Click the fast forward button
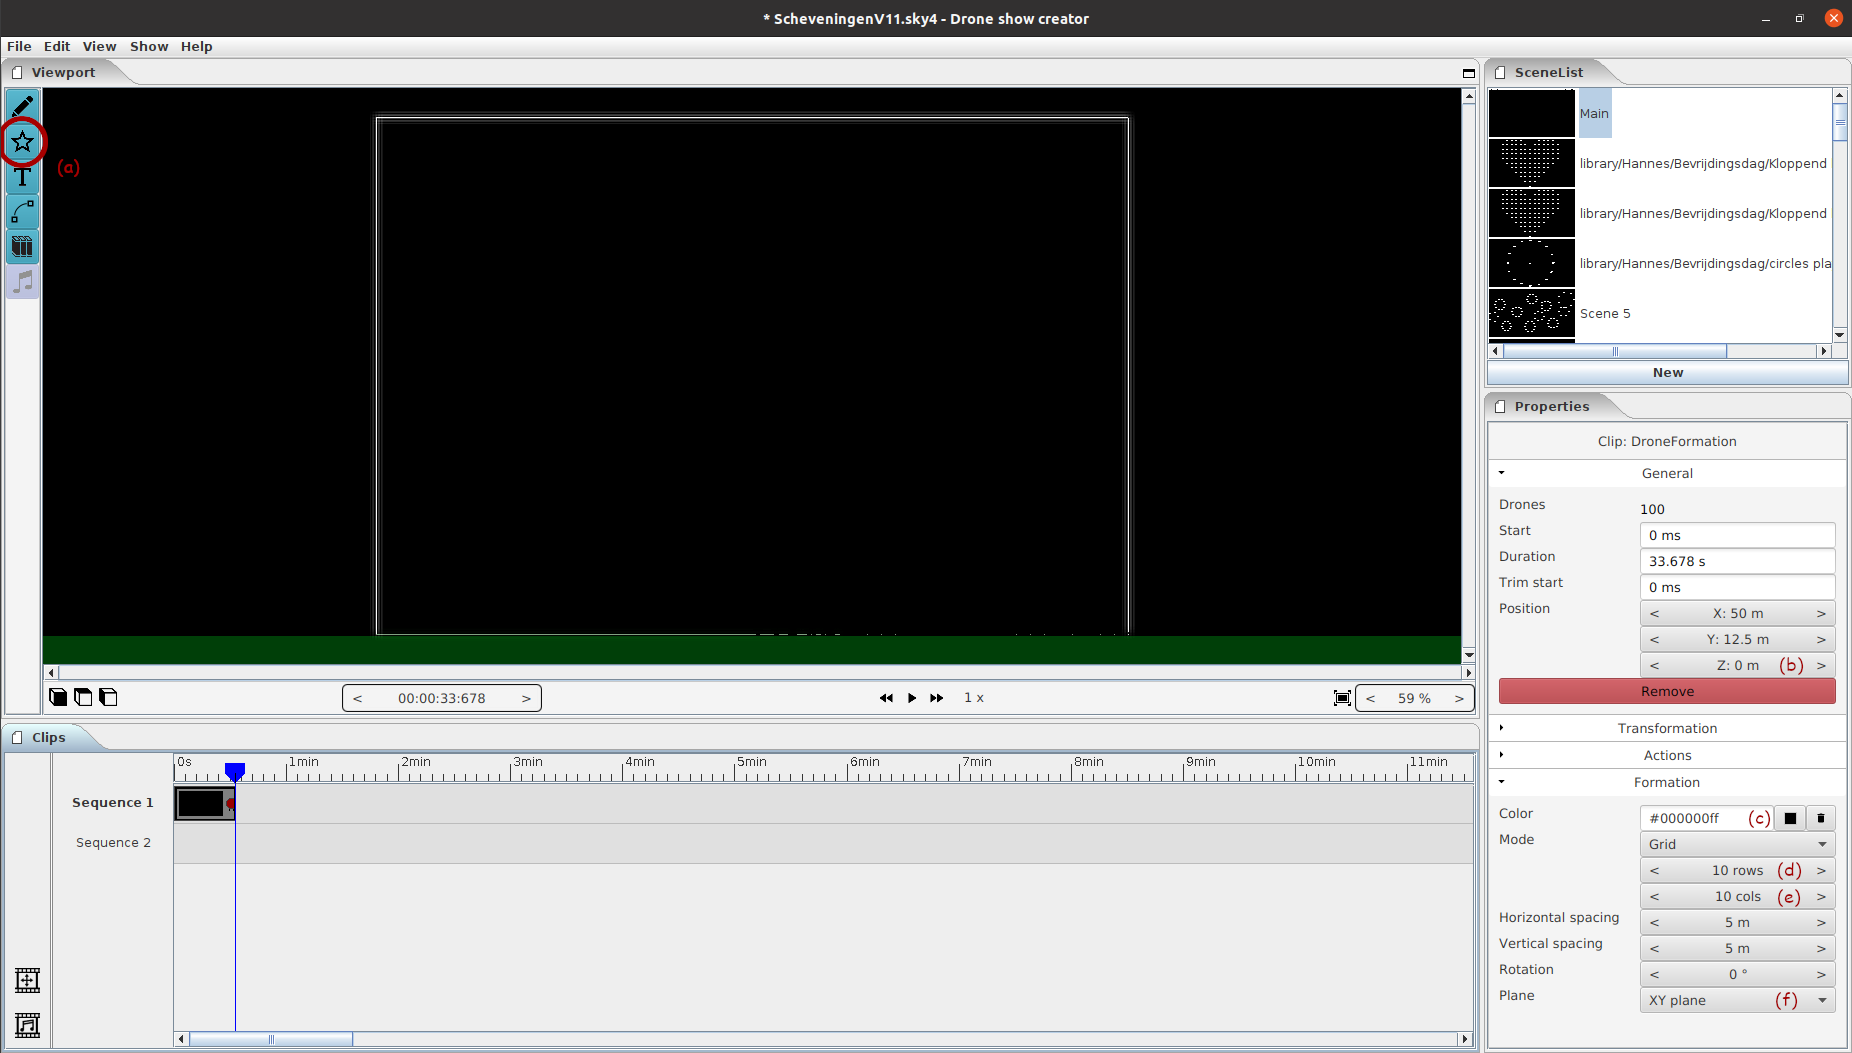1852x1053 pixels. pyautogui.click(x=936, y=698)
